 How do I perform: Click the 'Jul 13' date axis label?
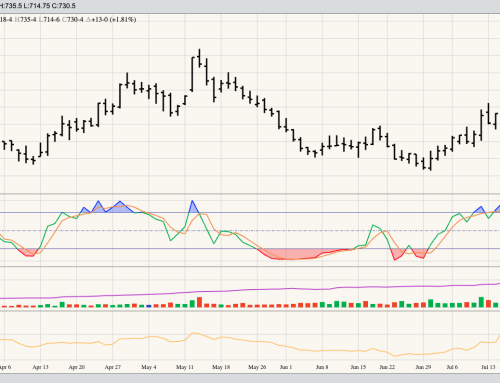coord(488,367)
